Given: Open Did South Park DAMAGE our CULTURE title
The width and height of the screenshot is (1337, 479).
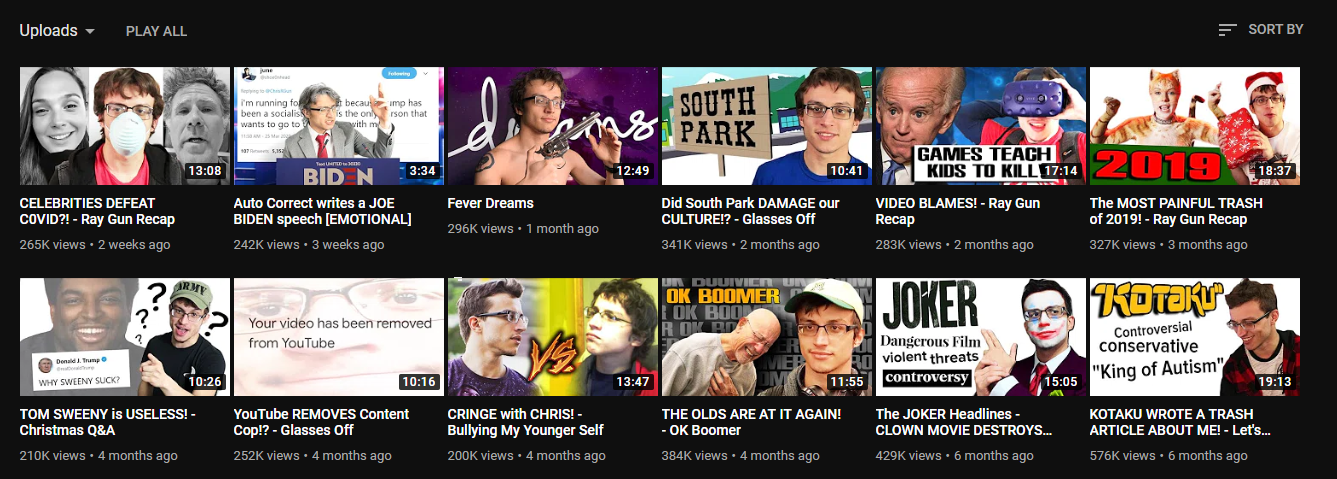Looking at the screenshot, I should click(750, 211).
